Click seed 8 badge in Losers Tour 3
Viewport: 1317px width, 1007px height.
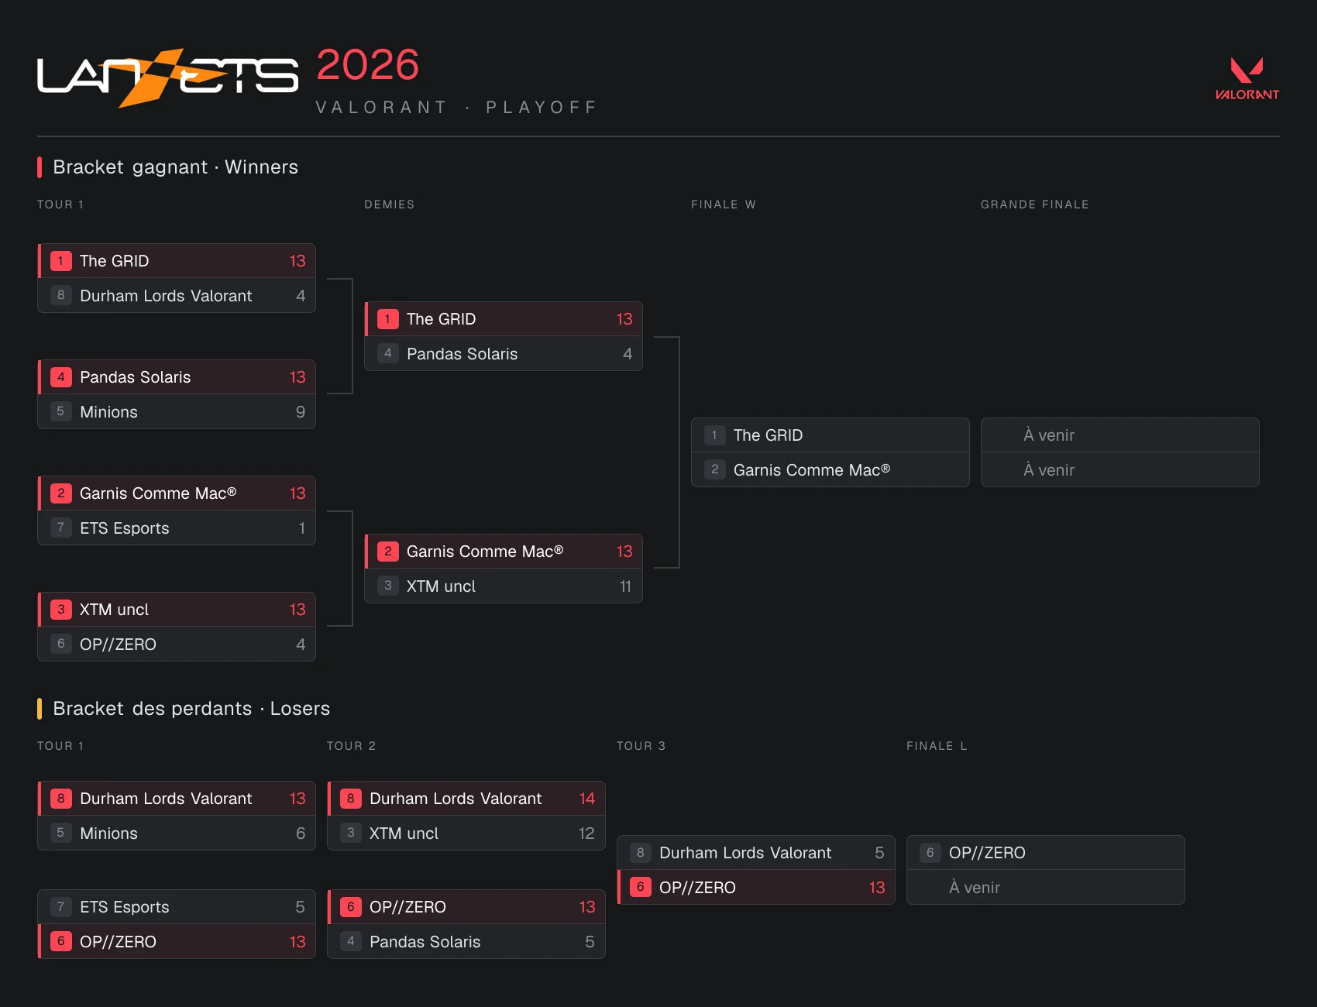pos(640,853)
